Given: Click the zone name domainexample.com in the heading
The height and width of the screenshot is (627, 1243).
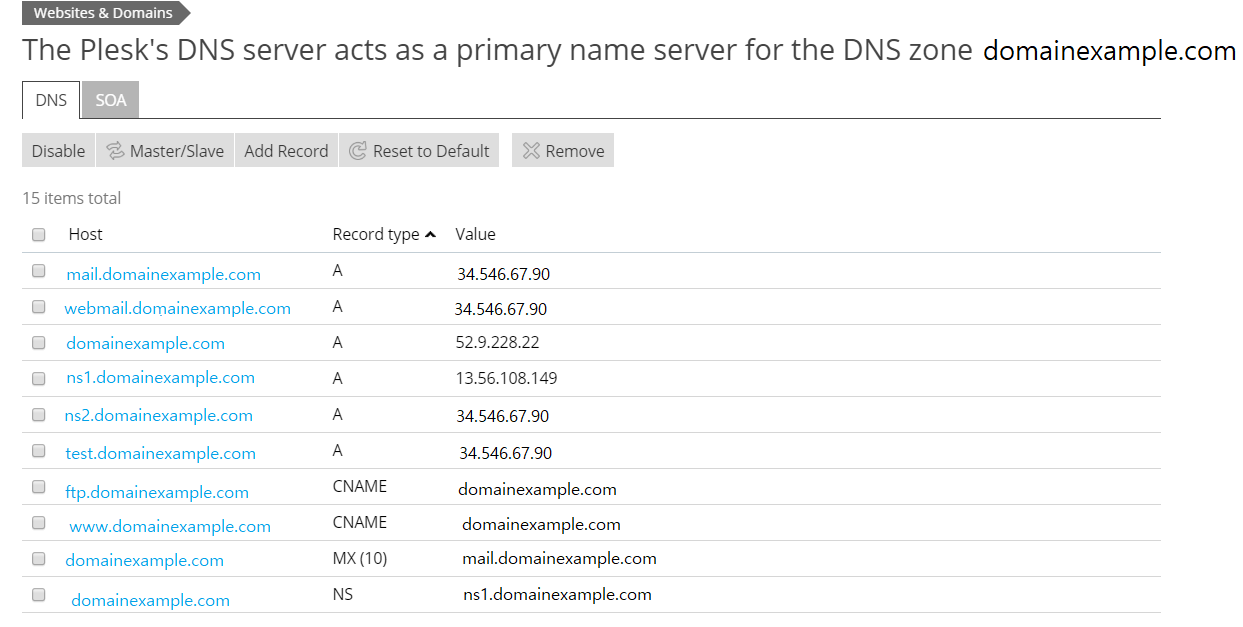Looking at the screenshot, I should tap(1110, 51).
